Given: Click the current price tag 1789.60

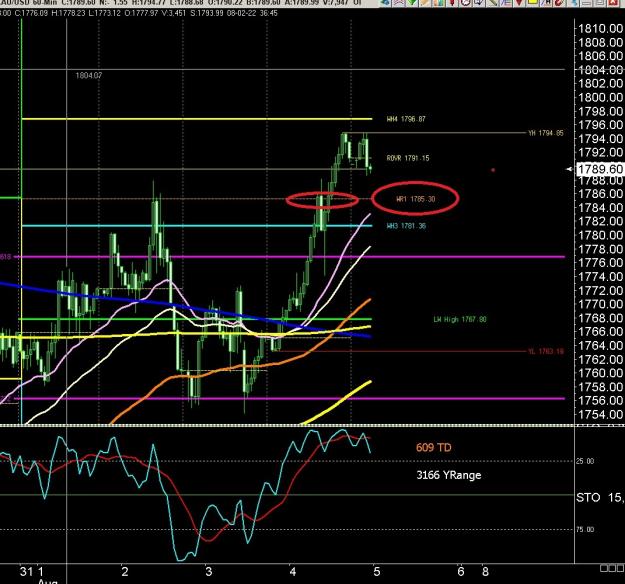Looking at the screenshot, I should 599,169.
